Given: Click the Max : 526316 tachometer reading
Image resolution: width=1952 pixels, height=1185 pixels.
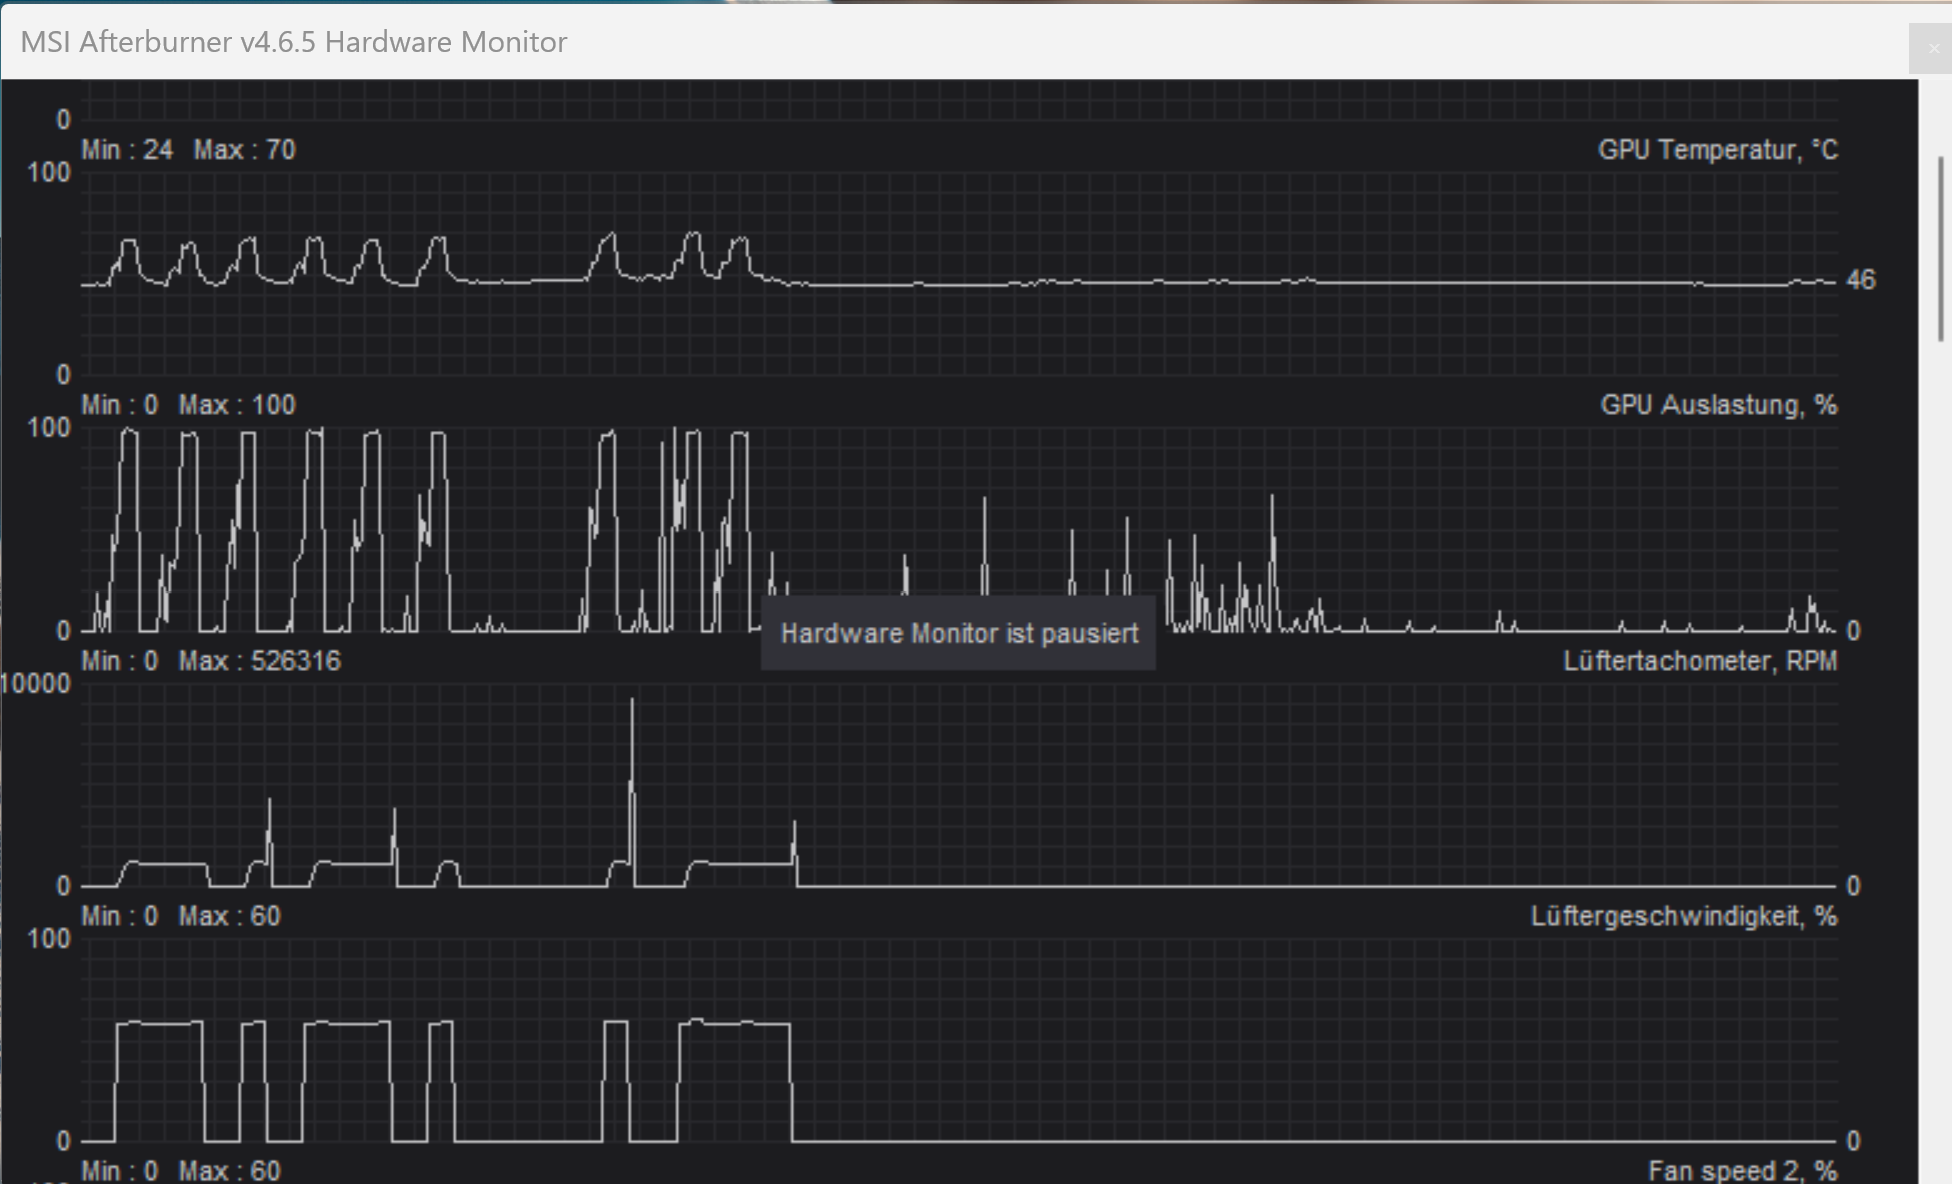Looking at the screenshot, I should [x=259, y=661].
